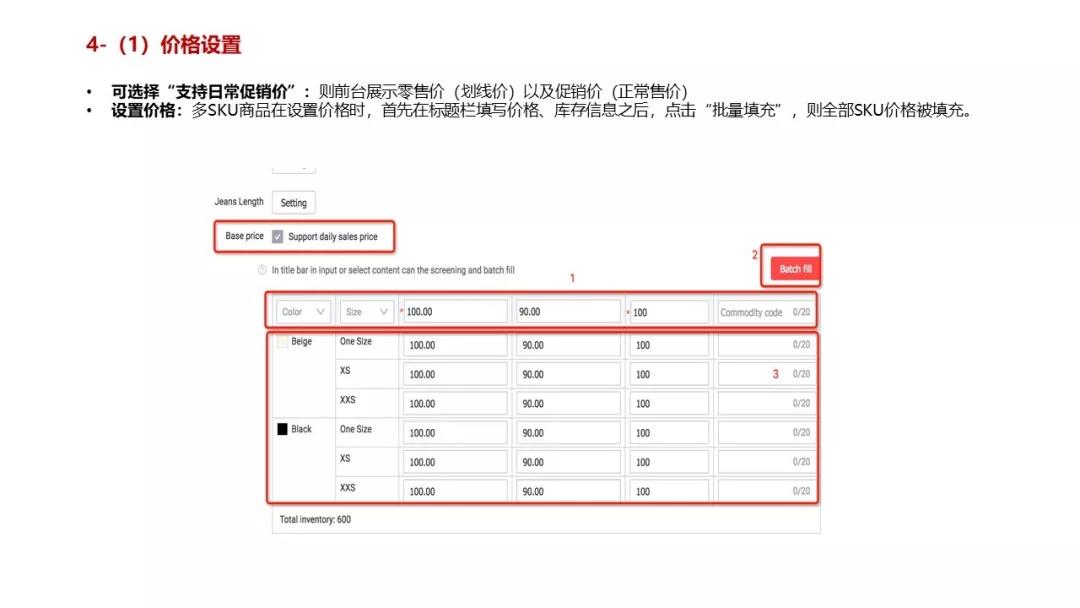Open the Color dropdown in the title bar
The width and height of the screenshot is (1080, 608).
(302, 311)
